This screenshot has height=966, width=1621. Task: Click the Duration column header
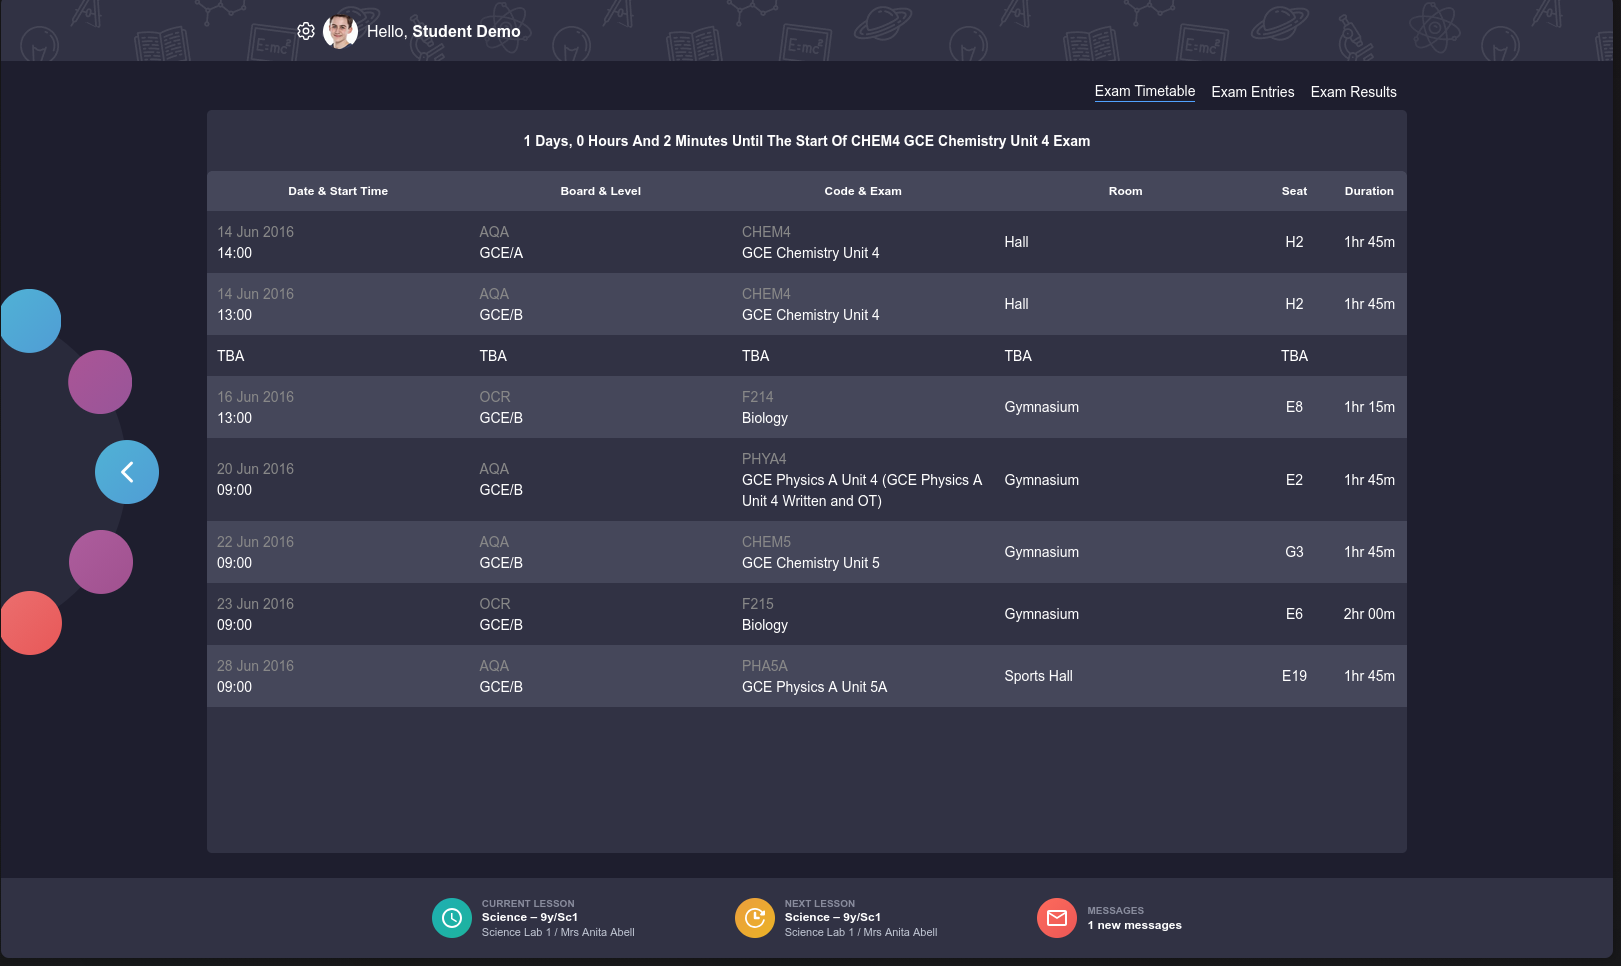(x=1369, y=191)
